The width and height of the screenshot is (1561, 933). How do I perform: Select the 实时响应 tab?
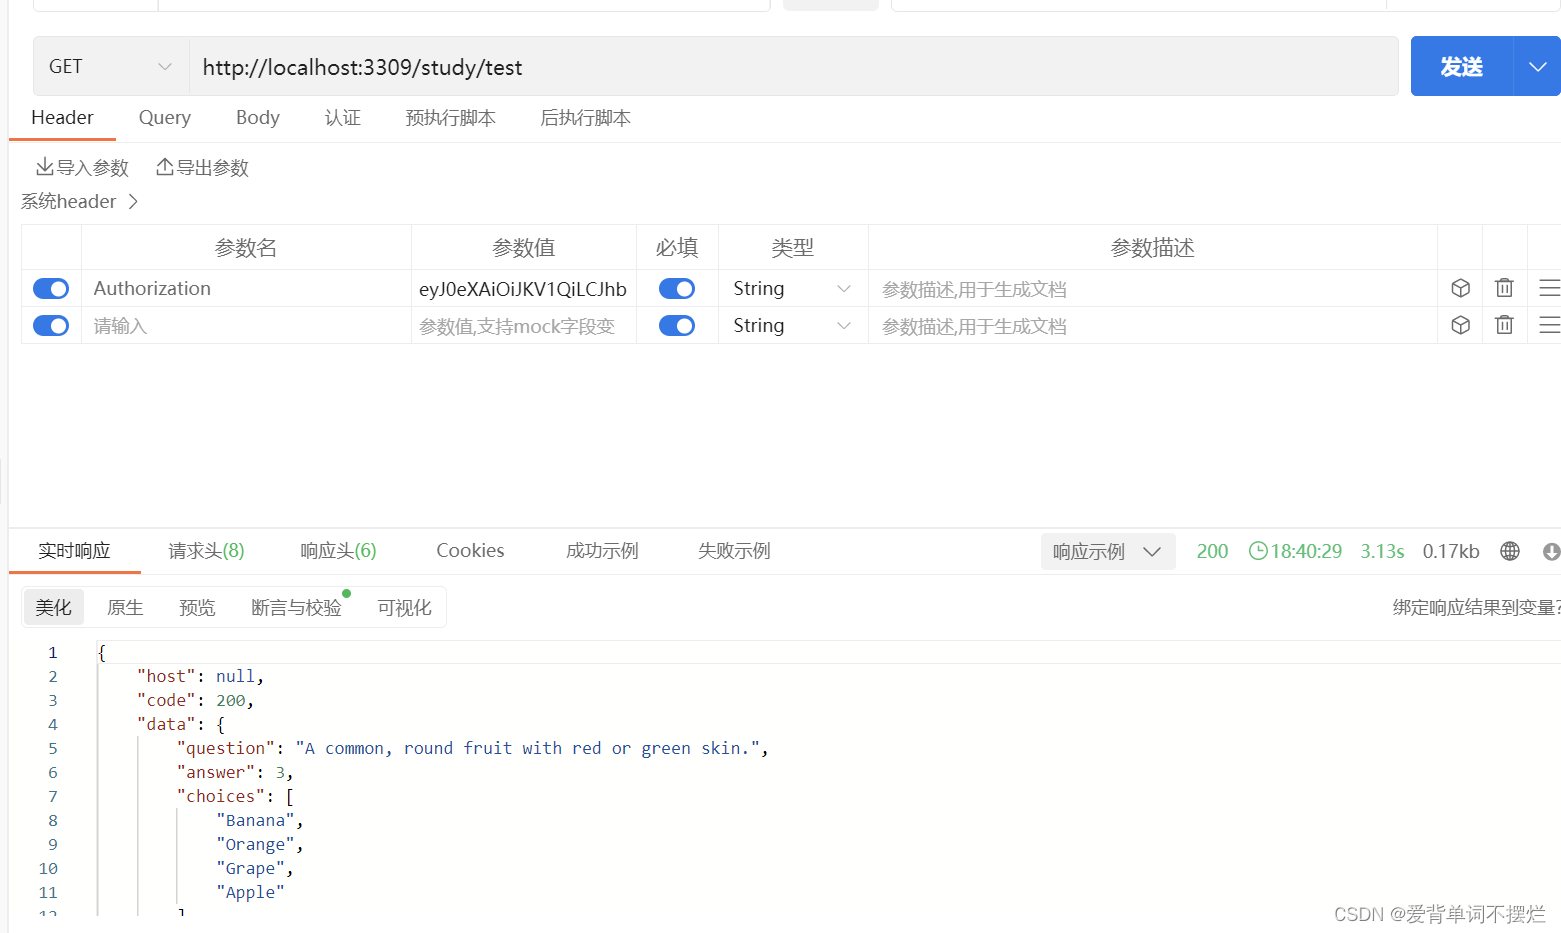click(x=75, y=551)
